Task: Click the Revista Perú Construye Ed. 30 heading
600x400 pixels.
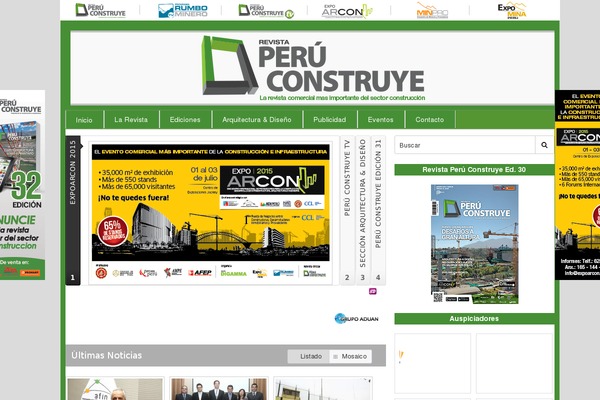Action: coord(474,170)
